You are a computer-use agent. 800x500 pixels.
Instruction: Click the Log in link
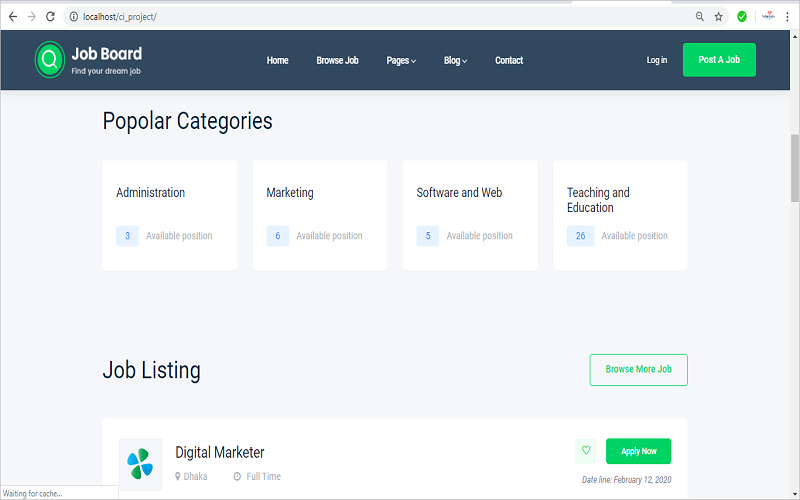657,60
